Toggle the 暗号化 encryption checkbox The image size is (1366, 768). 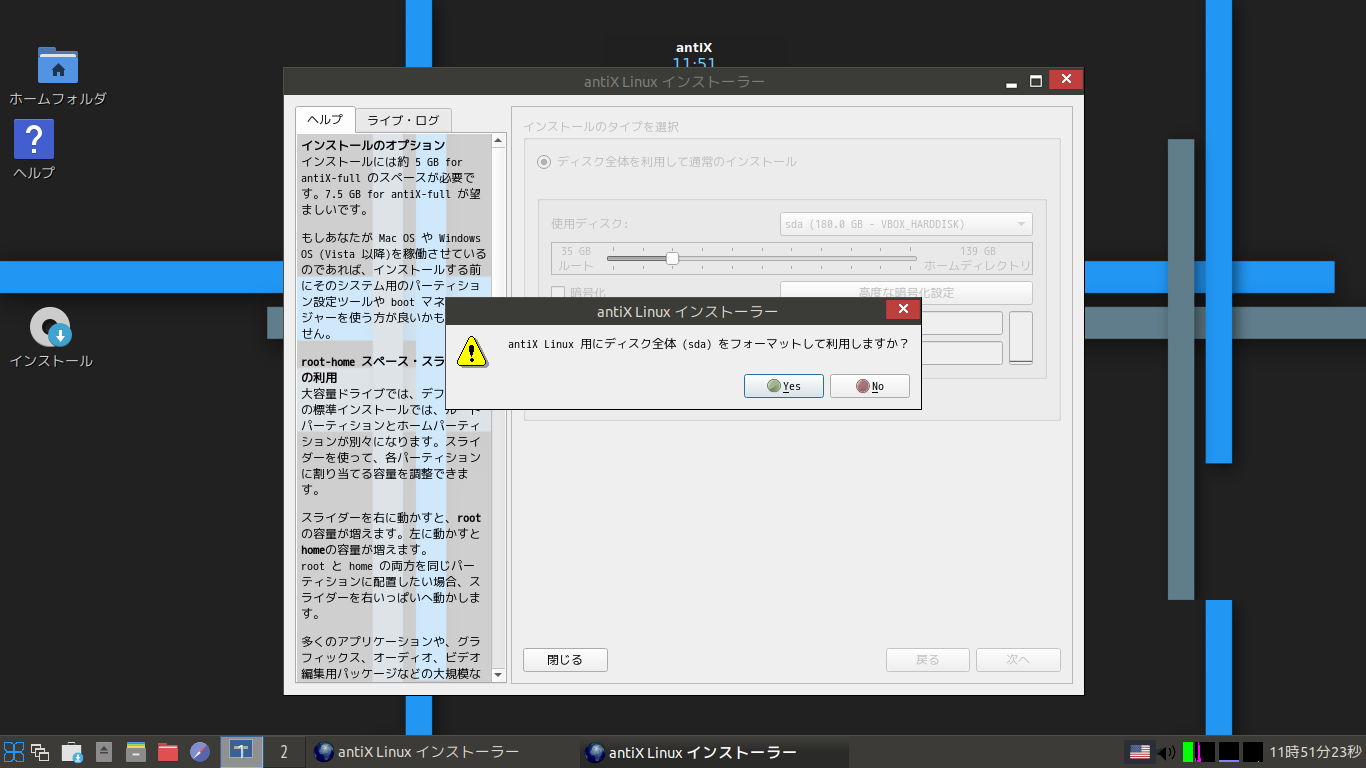[x=559, y=293]
